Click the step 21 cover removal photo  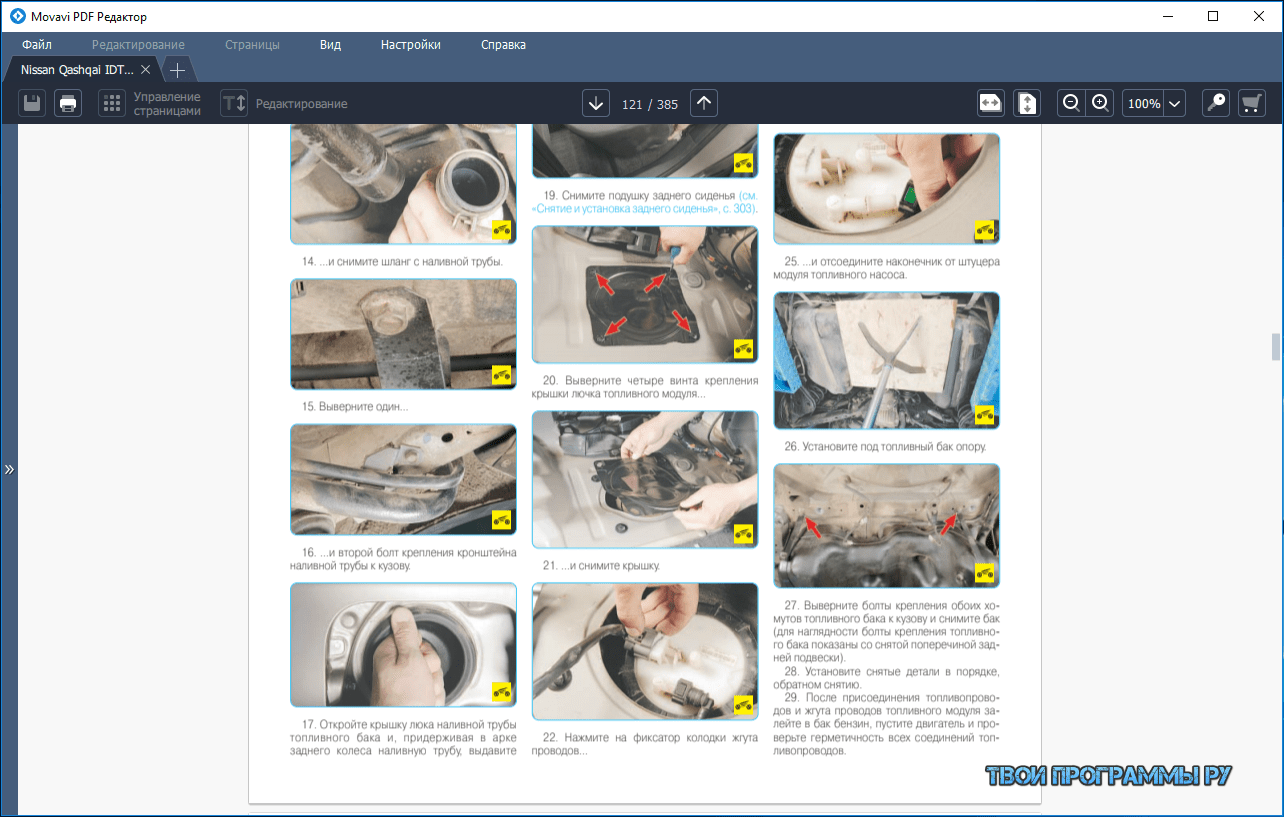(x=645, y=479)
